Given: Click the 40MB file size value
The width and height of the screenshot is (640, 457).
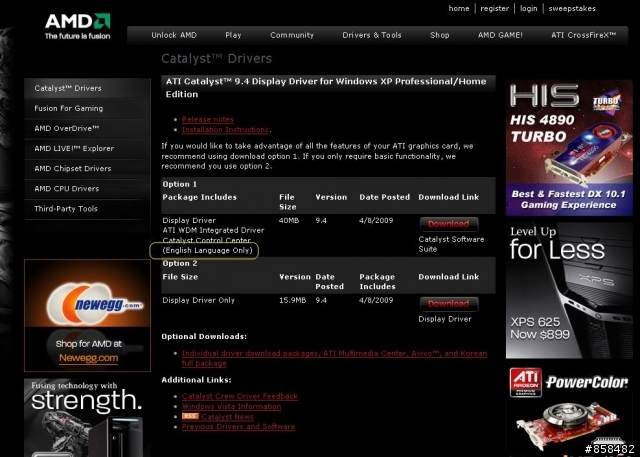Looking at the screenshot, I should [x=289, y=220].
